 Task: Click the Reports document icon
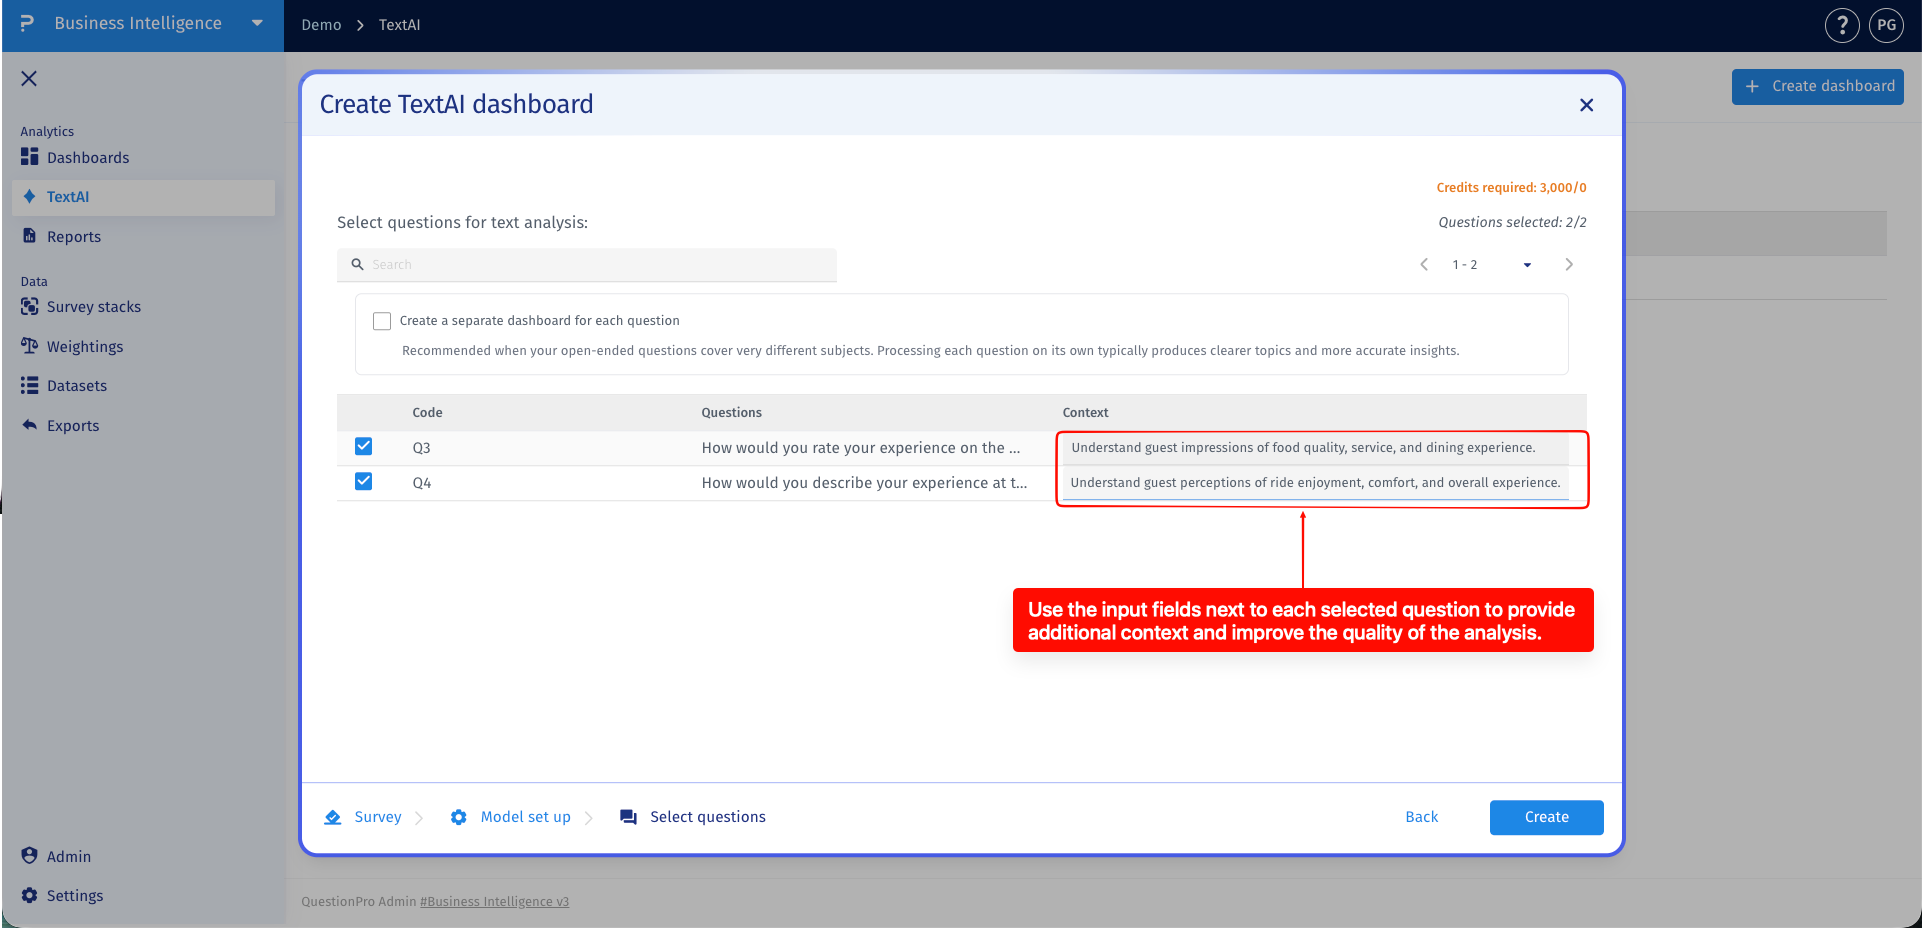(29, 236)
